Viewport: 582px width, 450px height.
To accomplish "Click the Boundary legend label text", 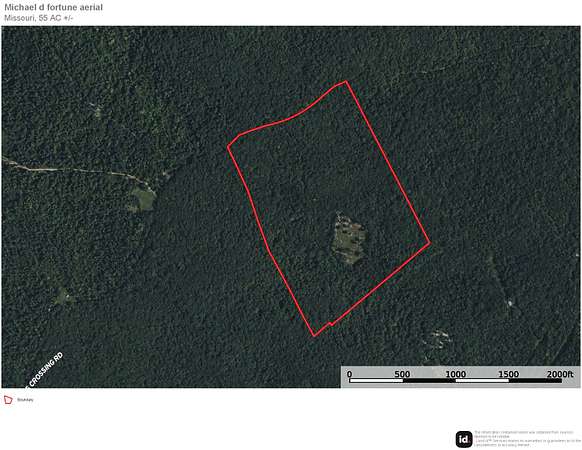I will pos(25,400).
